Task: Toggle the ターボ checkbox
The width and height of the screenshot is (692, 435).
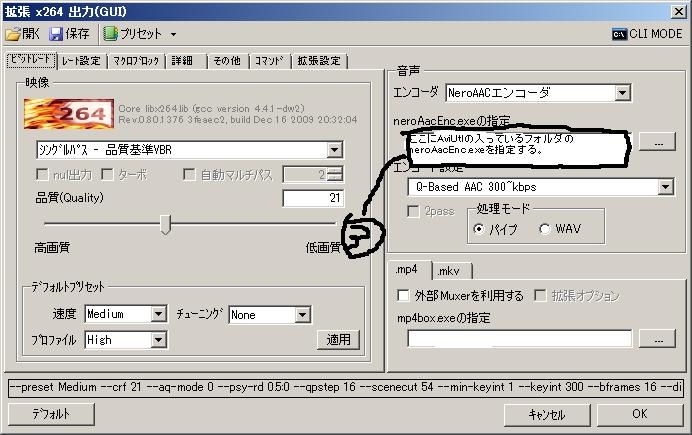Action: tap(107, 175)
